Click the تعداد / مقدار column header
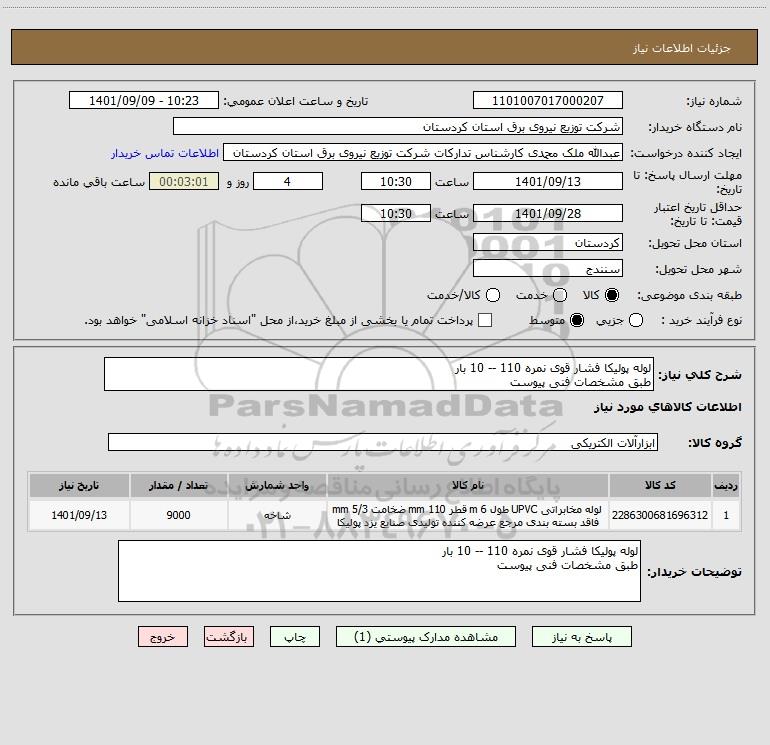Image resolution: width=770 pixels, height=745 pixels. tap(178, 485)
